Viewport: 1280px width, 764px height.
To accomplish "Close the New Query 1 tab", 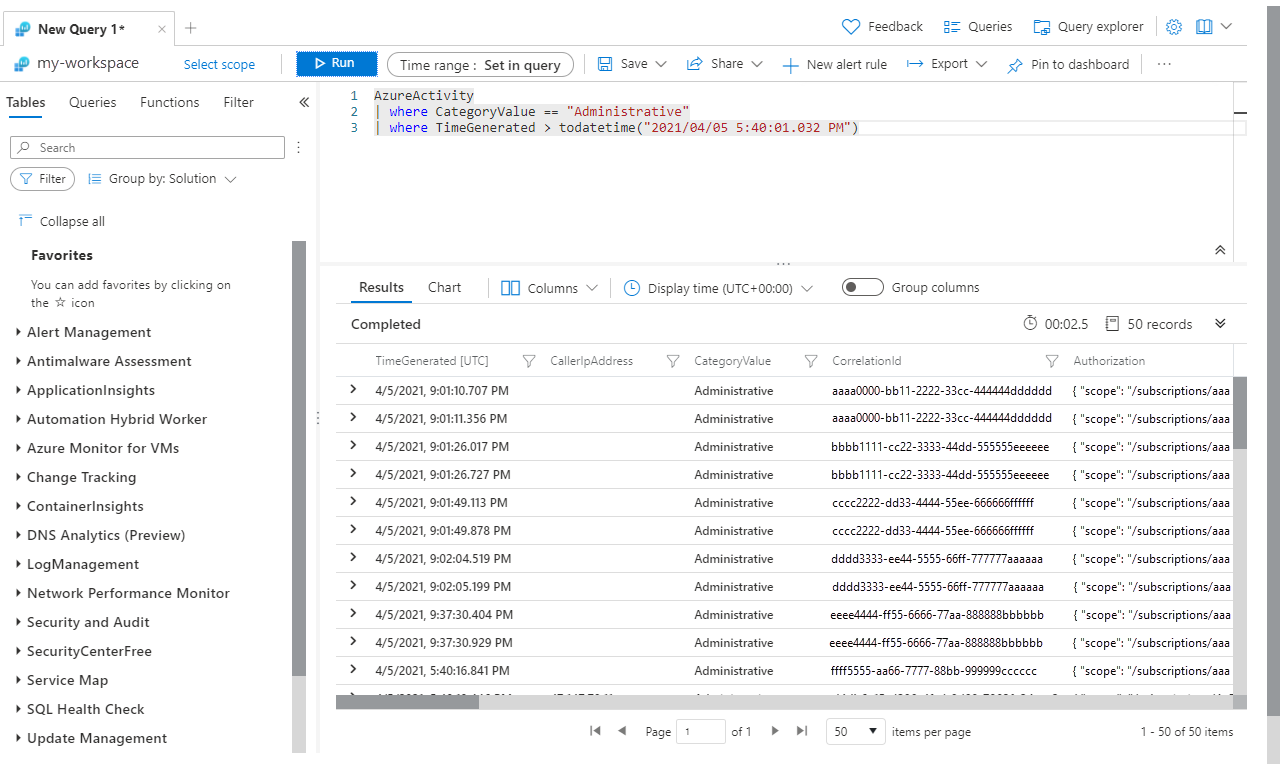I will (x=162, y=29).
